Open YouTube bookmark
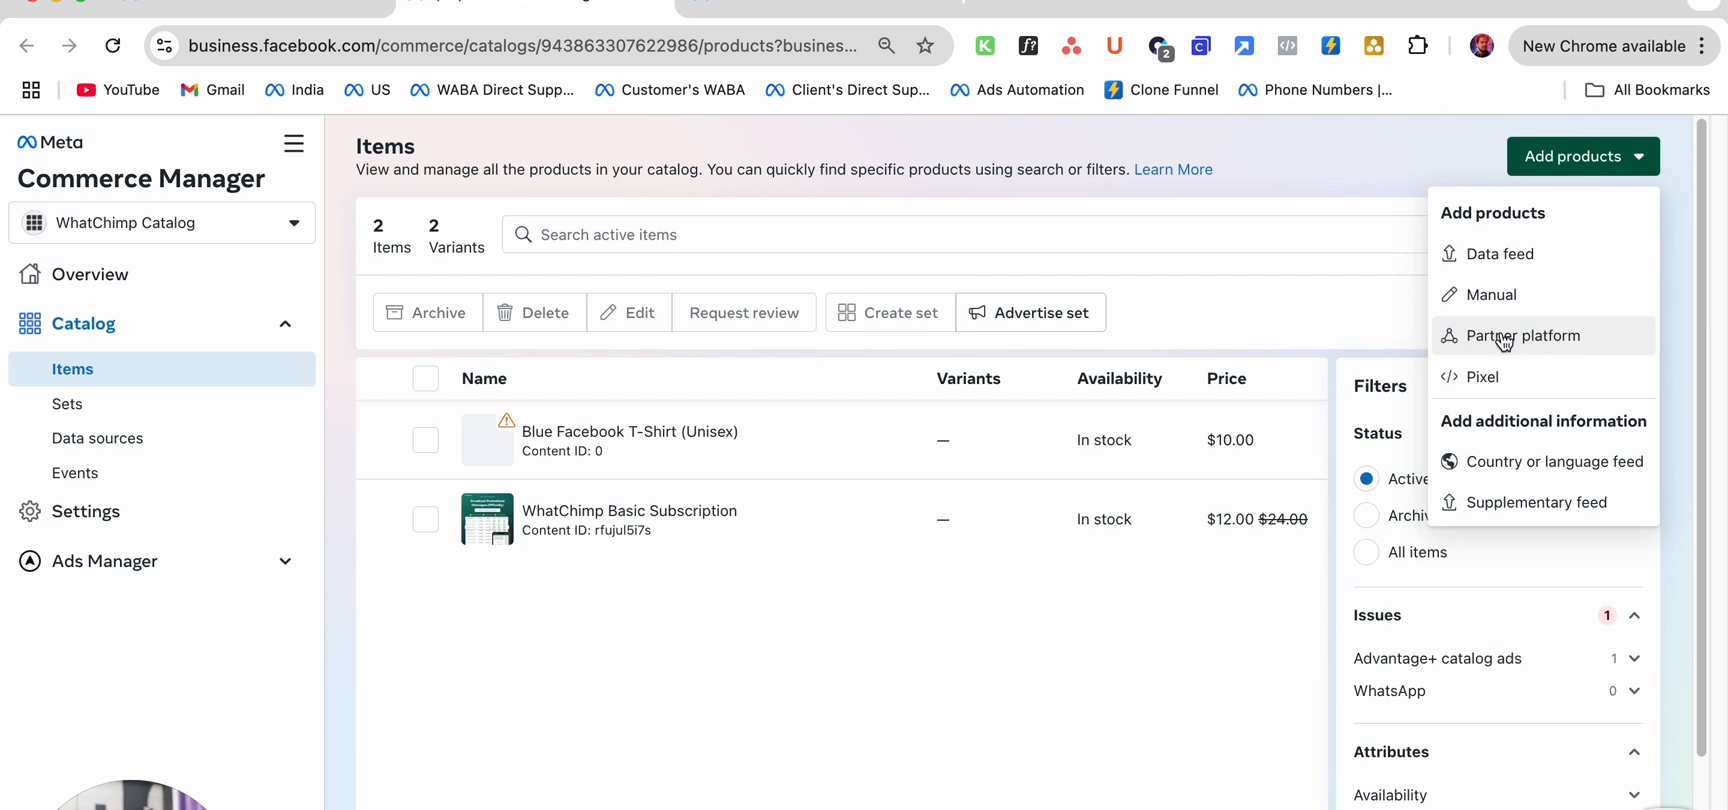This screenshot has height=810, width=1728. [118, 90]
